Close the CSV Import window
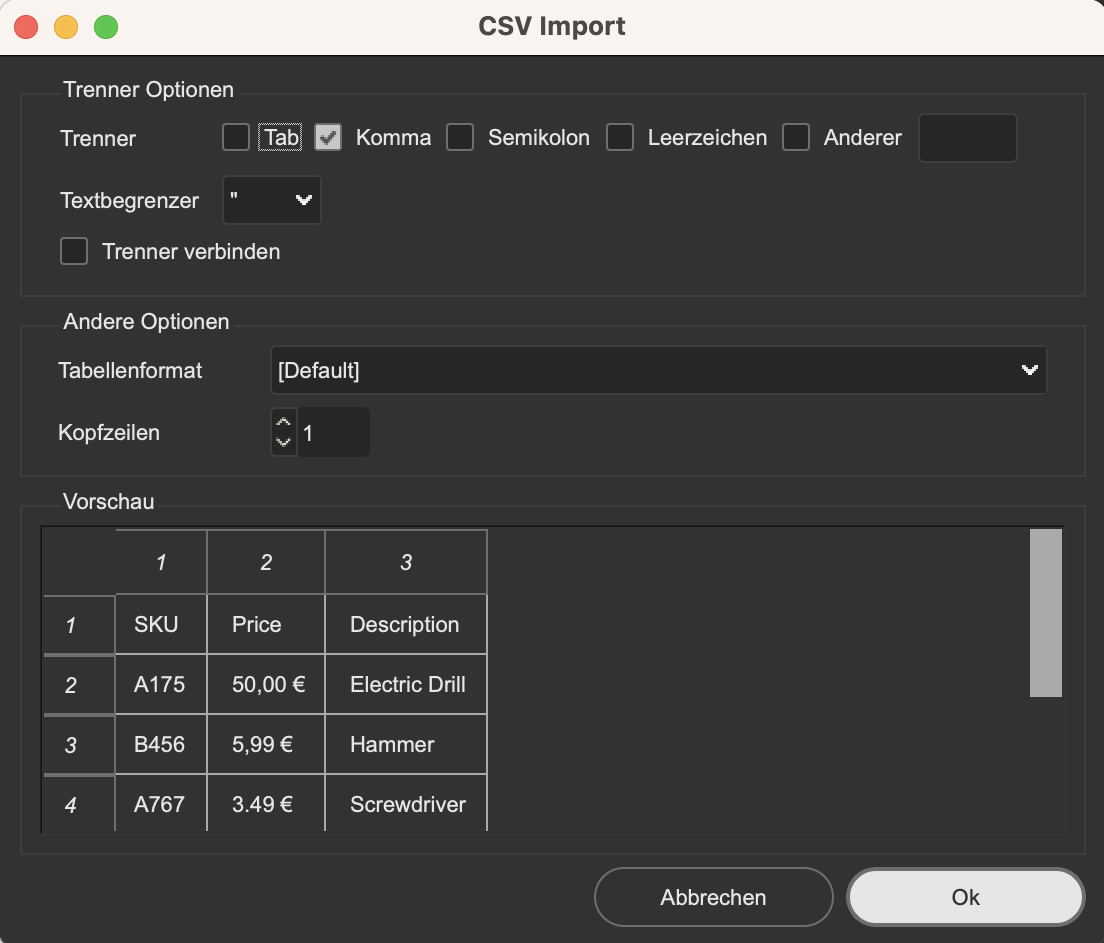This screenshot has height=943, width=1104. pos(26,27)
